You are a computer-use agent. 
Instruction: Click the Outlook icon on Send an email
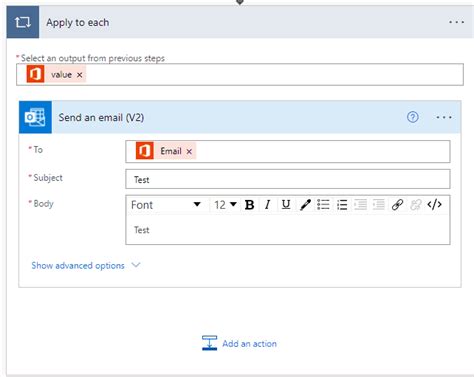click(35, 117)
